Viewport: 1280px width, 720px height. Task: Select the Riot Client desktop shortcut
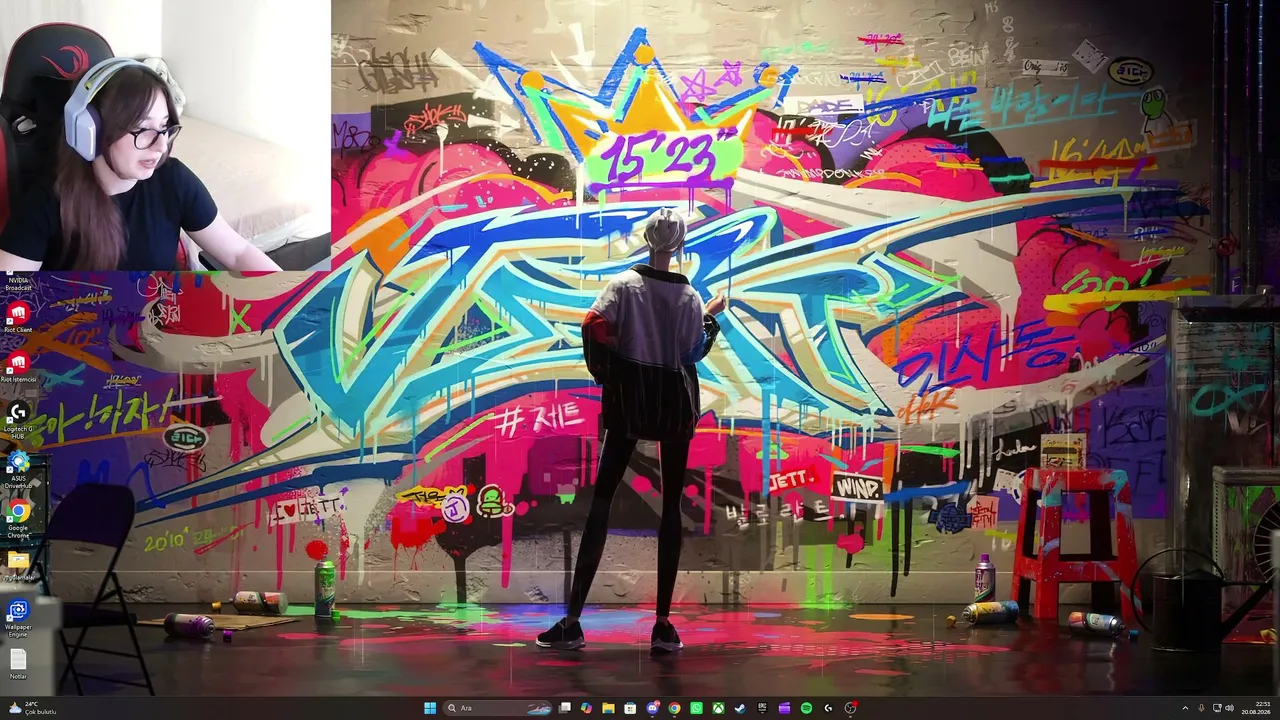tap(18, 318)
